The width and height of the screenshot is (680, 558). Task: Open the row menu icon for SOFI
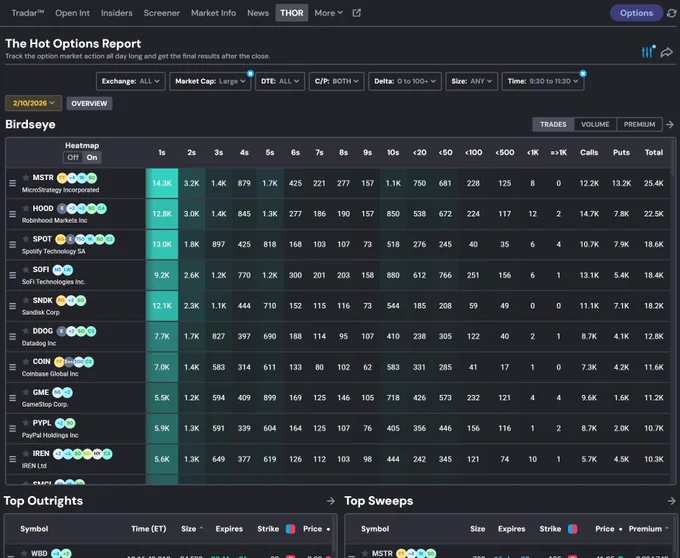[13, 275]
